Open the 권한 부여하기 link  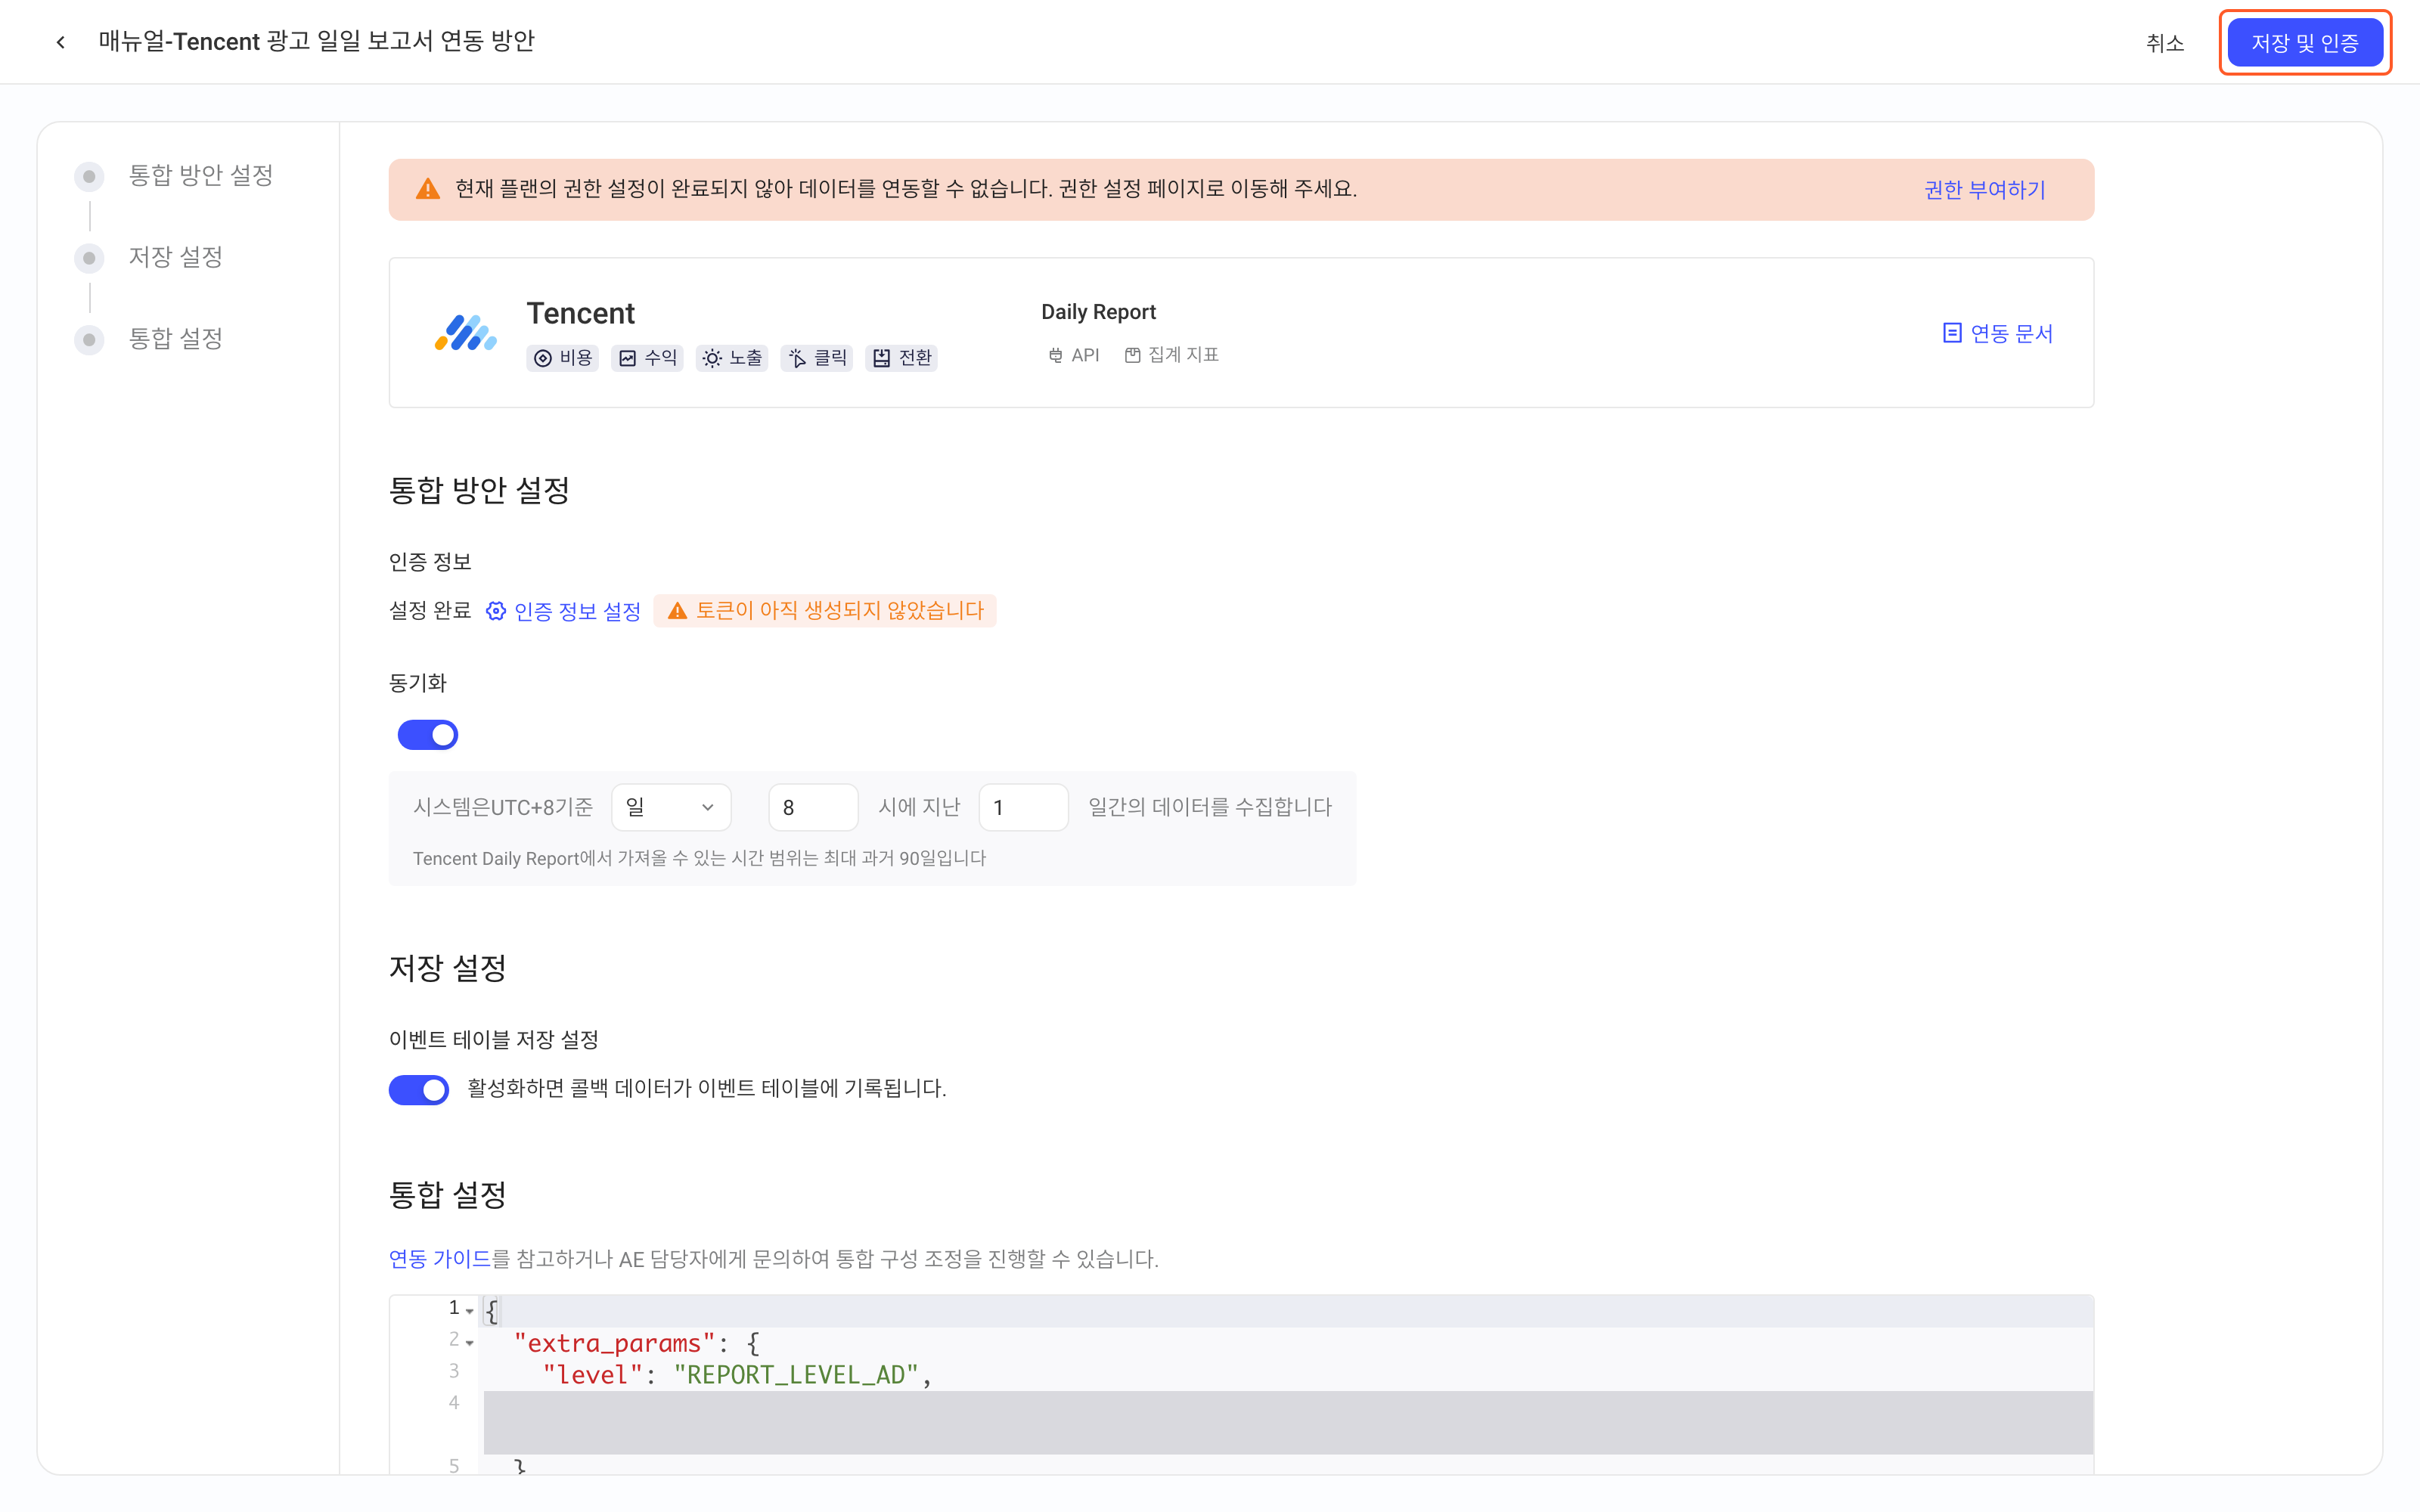pos(1985,190)
